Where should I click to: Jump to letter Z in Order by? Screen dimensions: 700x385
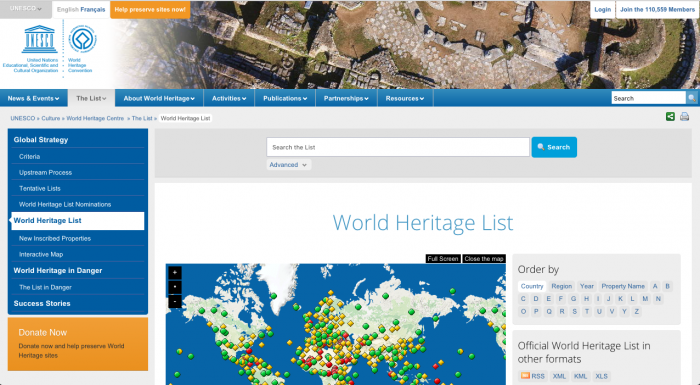(x=637, y=311)
